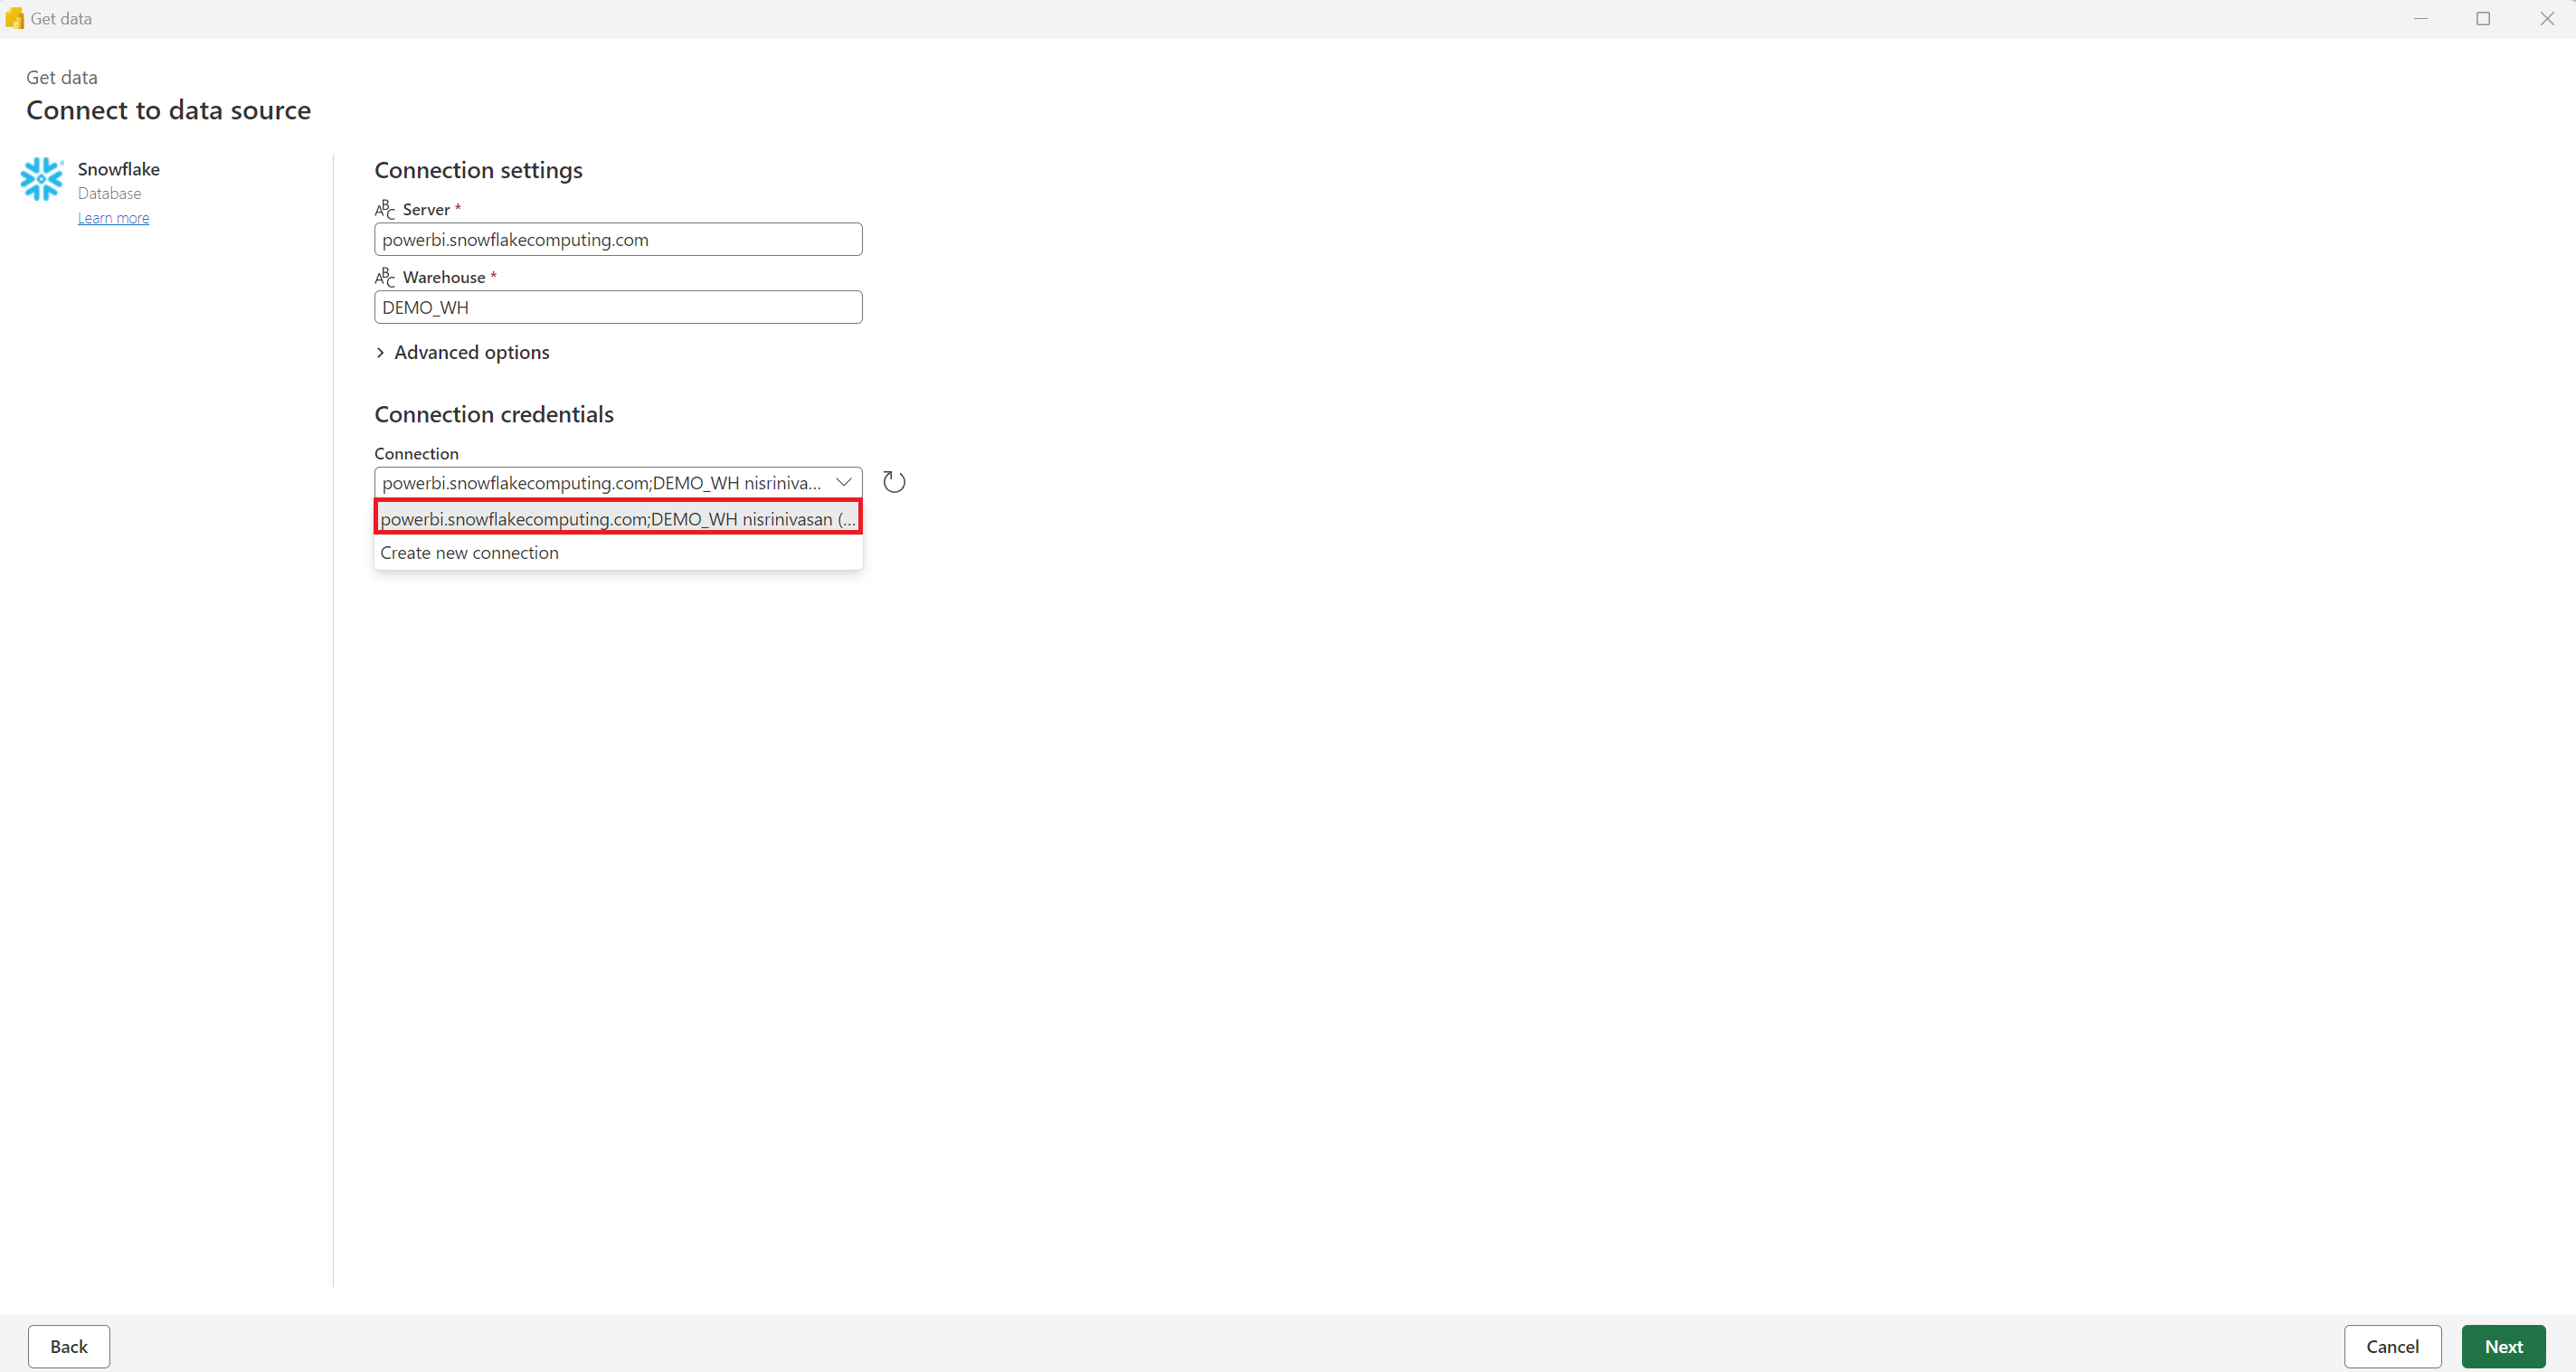Click the Warehouse field icon
Screen dimensions: 2576x1372
[384, 276]
